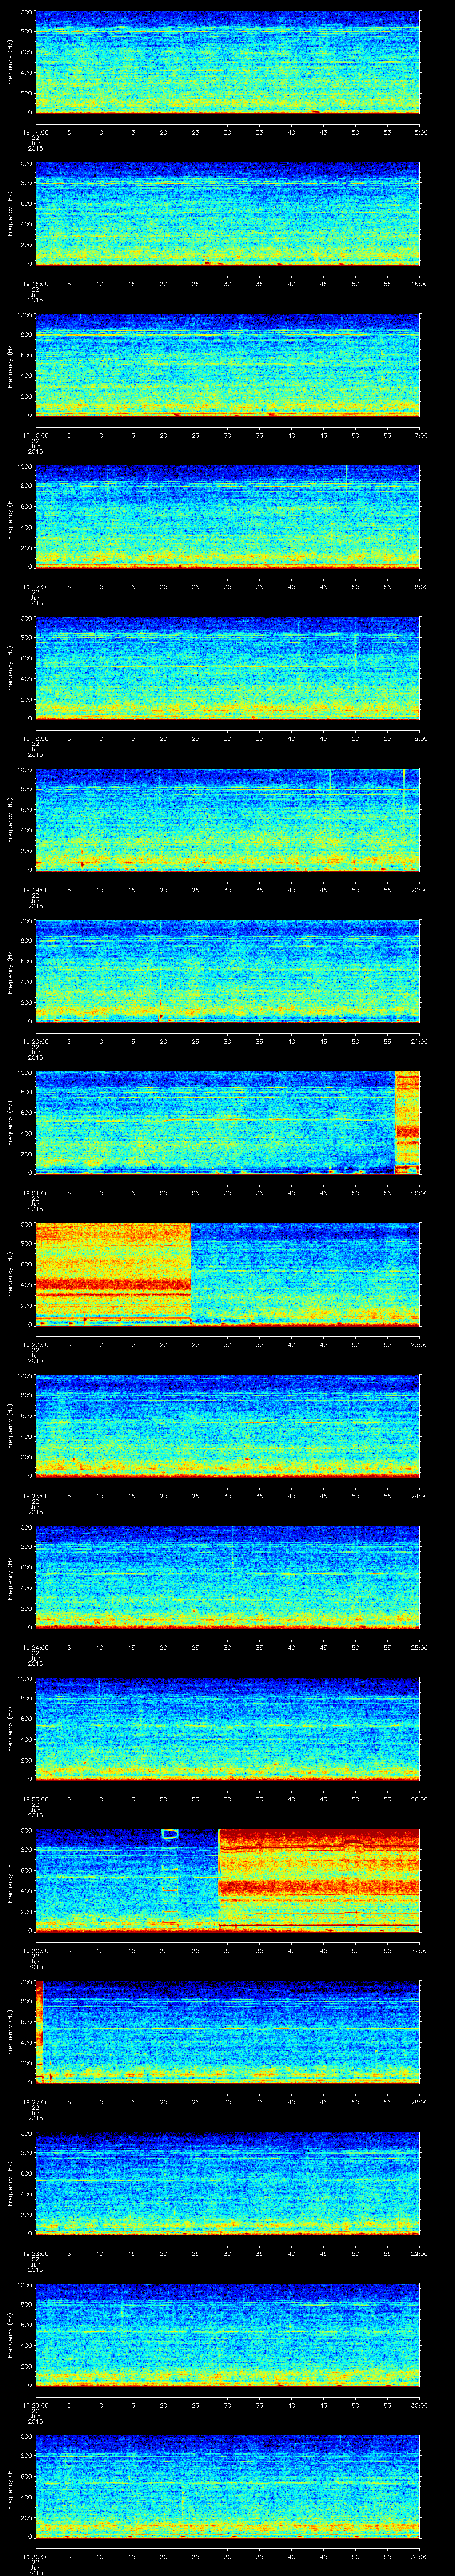Click the 19:21:00 start time label
The height and width of the screenshot is (2576, 455).
pyautogui.click(x=35, y=1193)
